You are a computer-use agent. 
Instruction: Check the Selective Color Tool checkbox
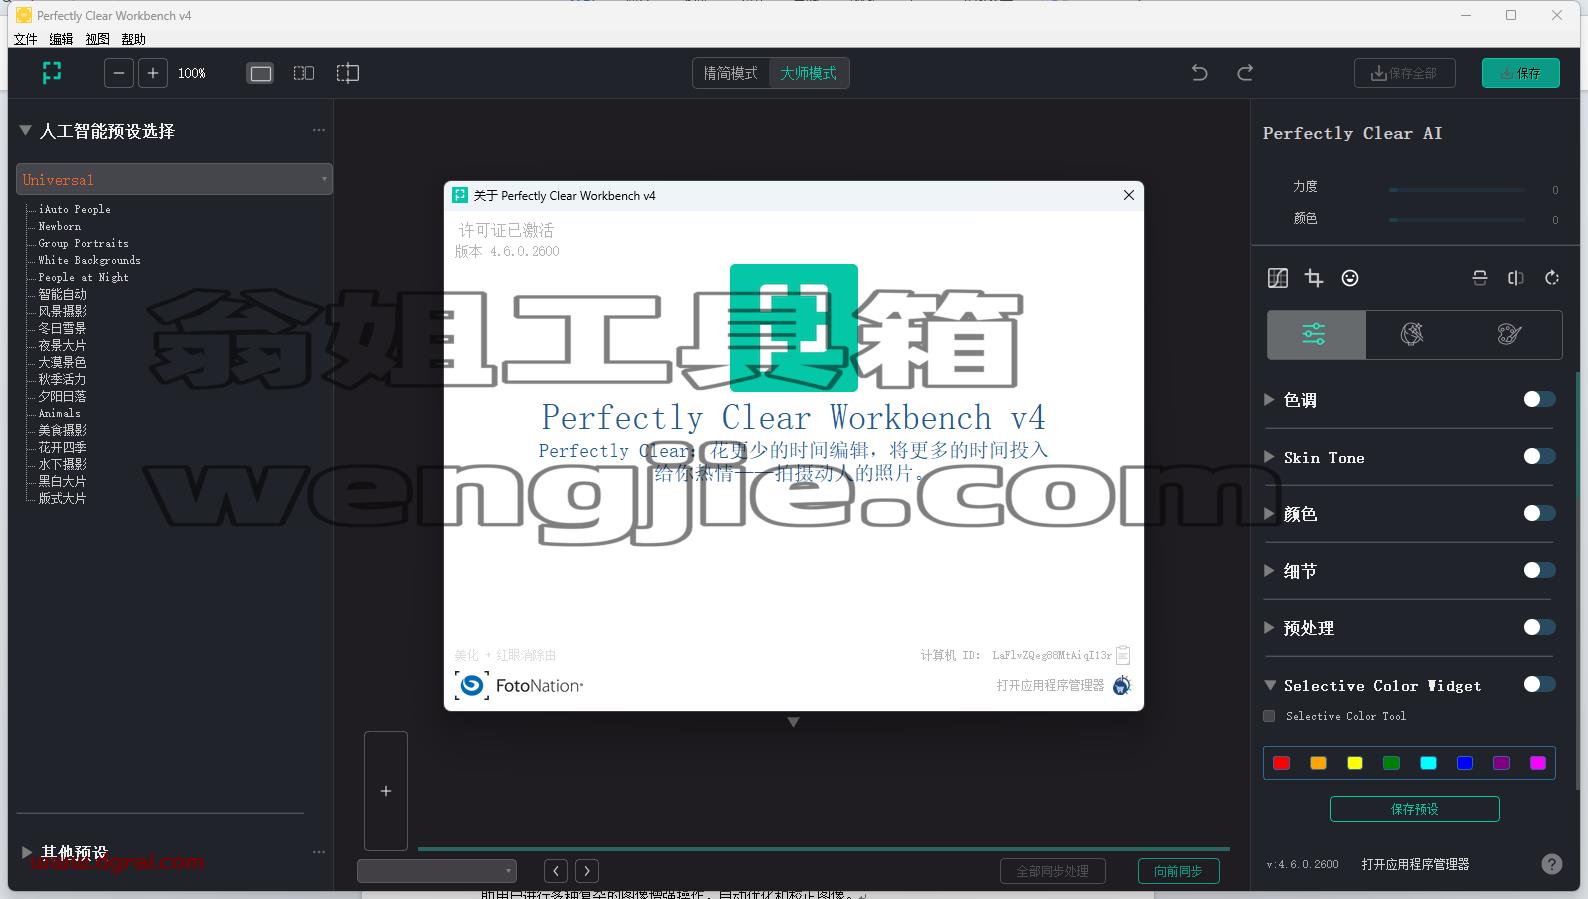(x=1269, y=716)
